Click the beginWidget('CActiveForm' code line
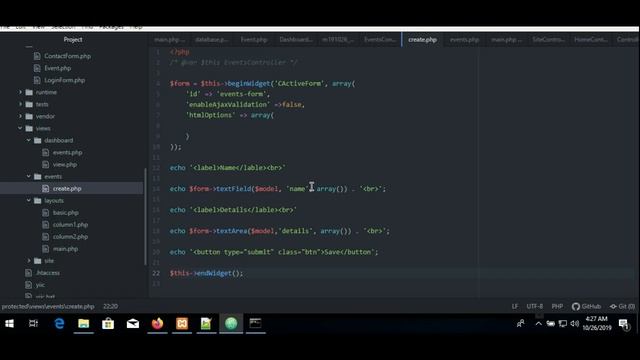 pos(262,84)
